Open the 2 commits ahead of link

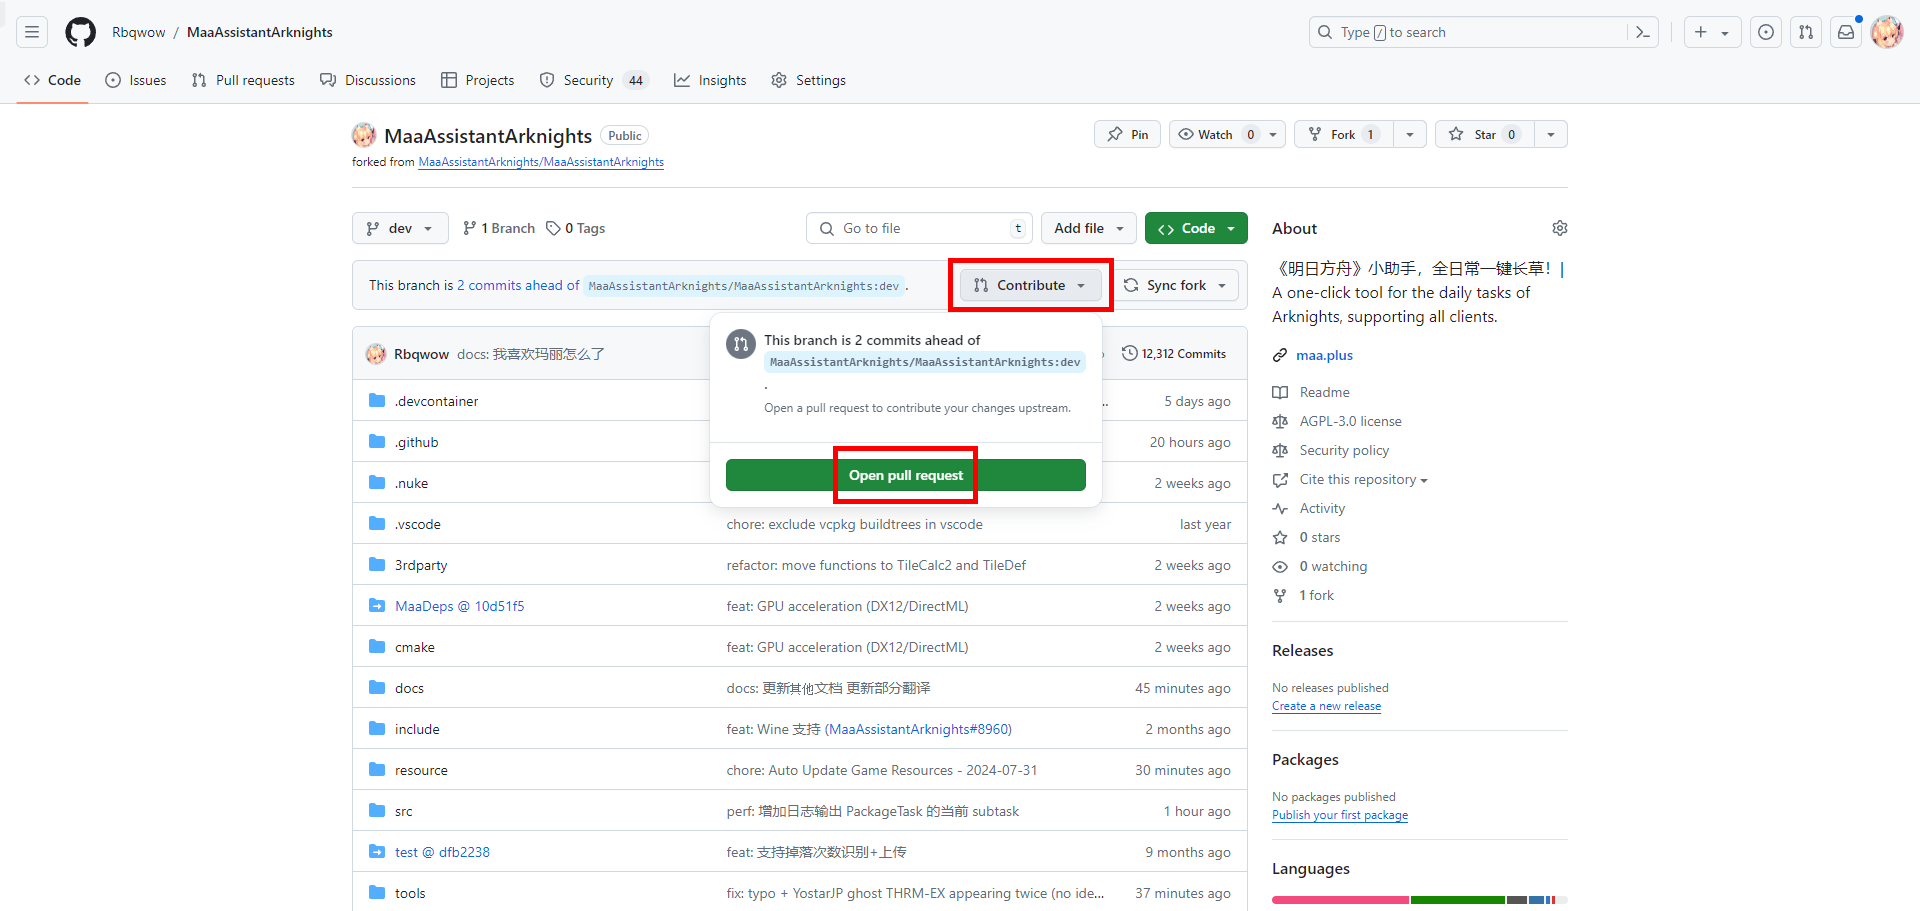[518, 285]
